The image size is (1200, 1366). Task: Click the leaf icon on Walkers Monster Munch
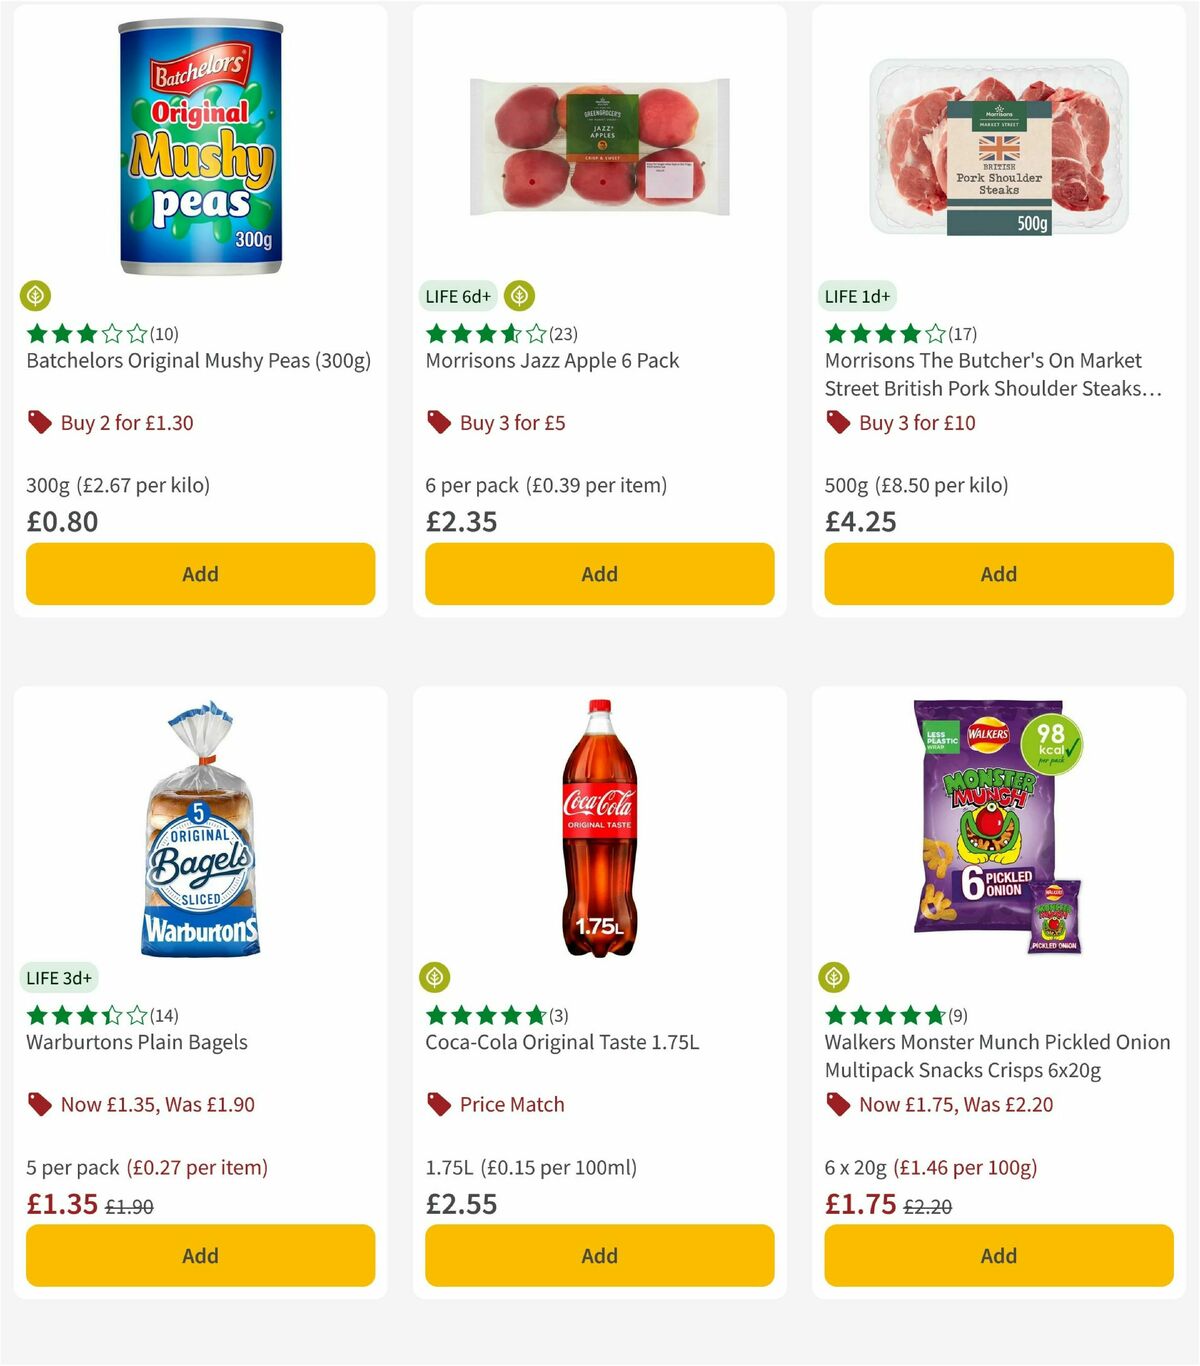834,977
